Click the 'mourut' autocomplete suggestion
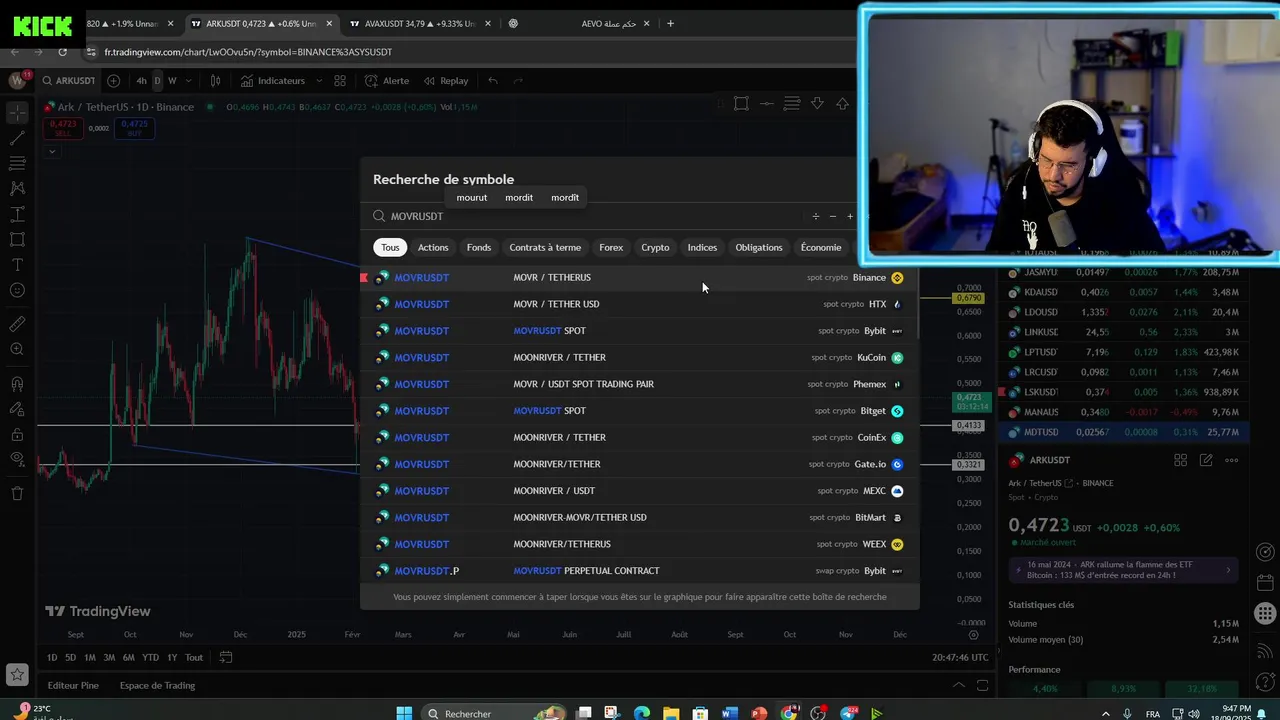This screenshot has height=720, width=1280. pyautogui.click(x=472, y=198)
